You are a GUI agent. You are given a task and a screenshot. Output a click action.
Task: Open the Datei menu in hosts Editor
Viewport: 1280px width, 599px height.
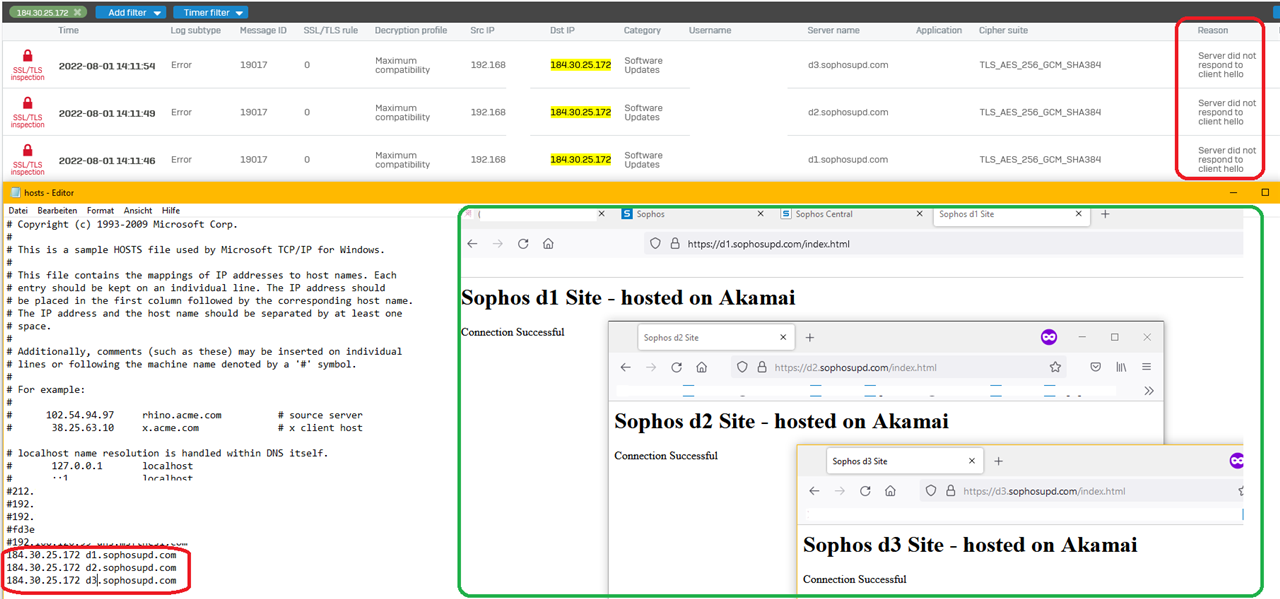[x=18, y=211]
